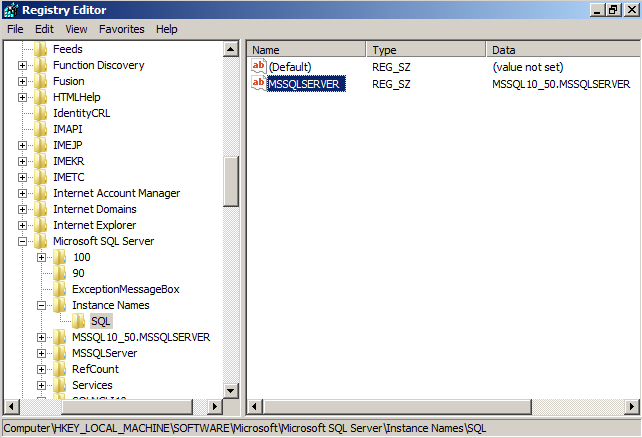
Task: Click the Internet Explorer folder icon
Action: click(x=40, y=225)
